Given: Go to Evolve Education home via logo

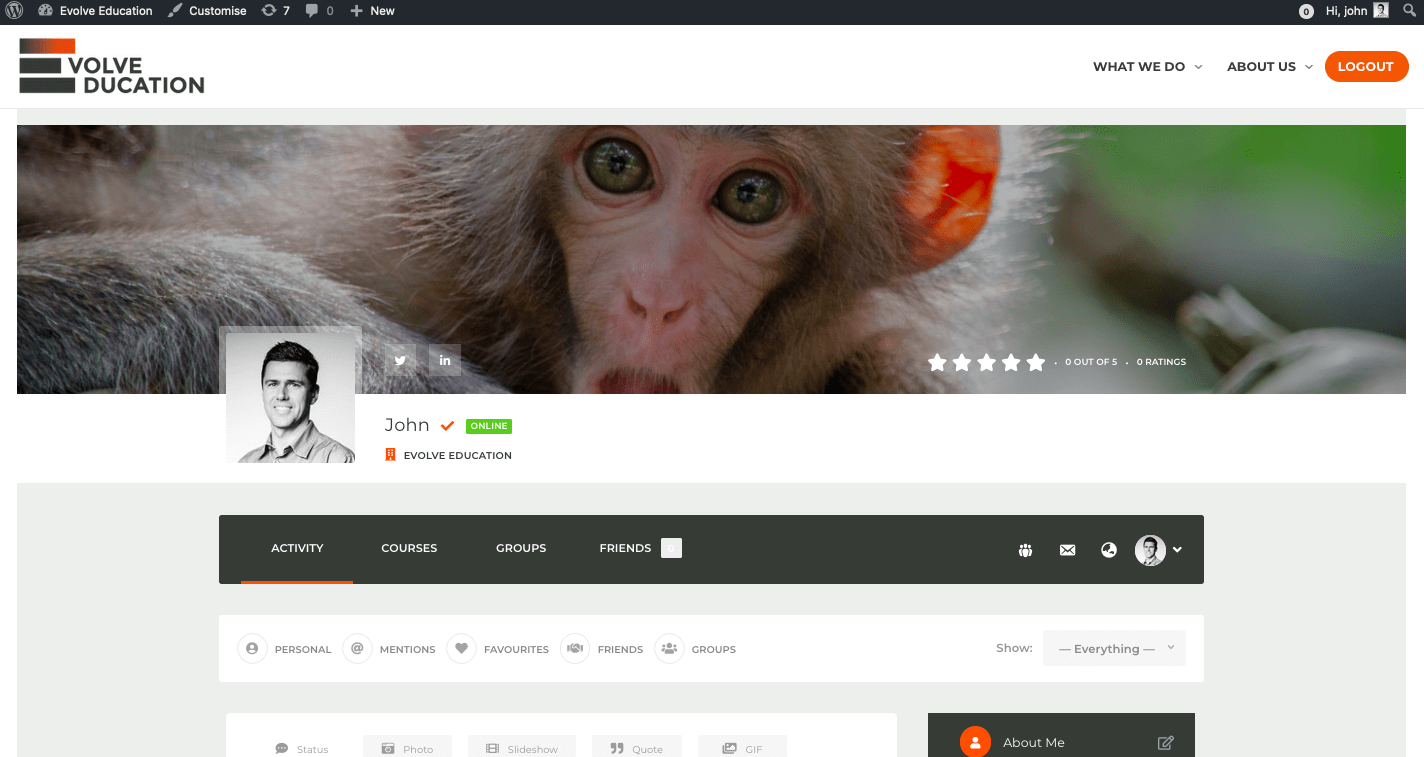Looking at the screenshot, I should pos(112,66).
